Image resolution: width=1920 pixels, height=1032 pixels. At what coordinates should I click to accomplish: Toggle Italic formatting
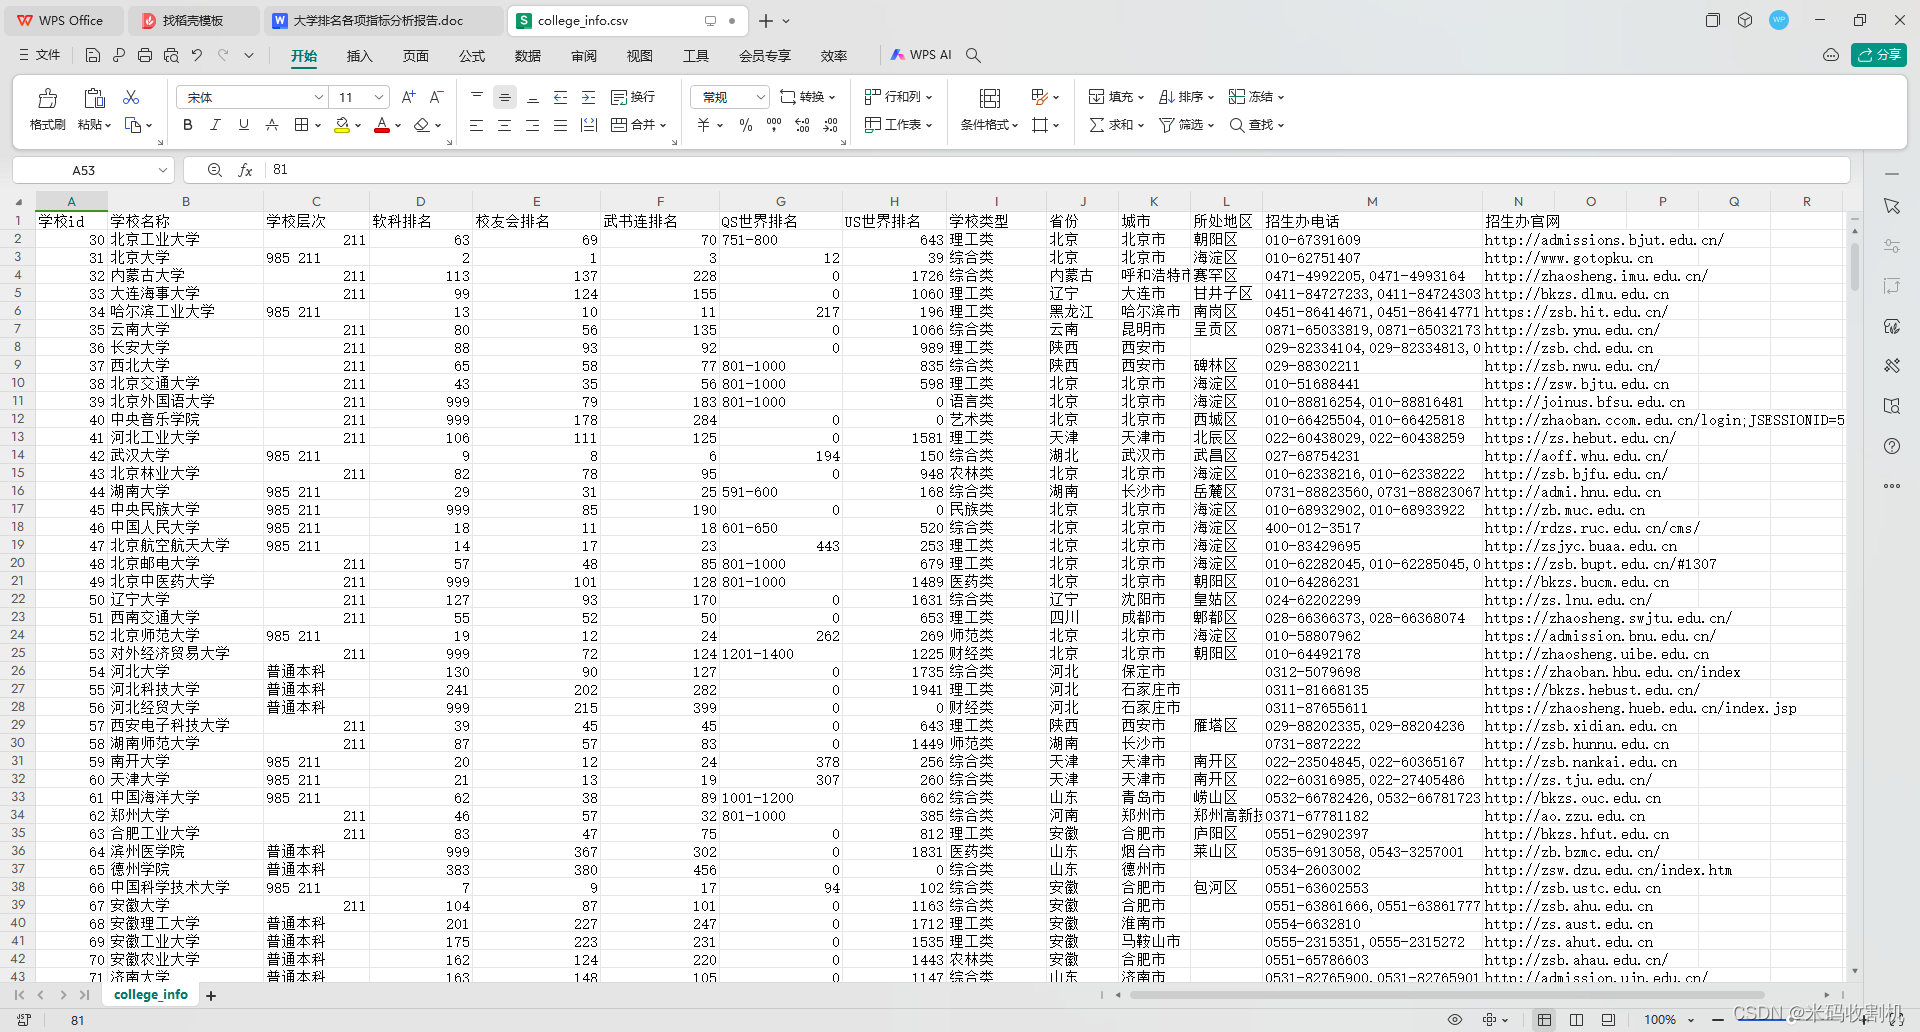215,125
